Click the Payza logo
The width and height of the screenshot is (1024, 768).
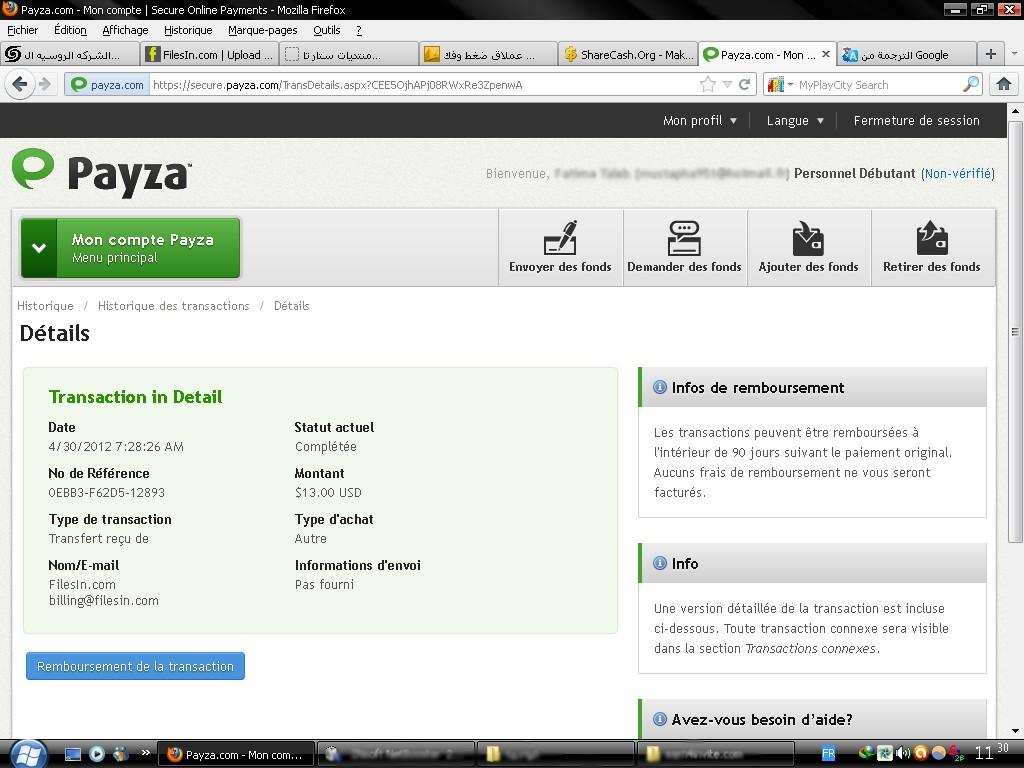pyautogui.click(x=101, y=172)
